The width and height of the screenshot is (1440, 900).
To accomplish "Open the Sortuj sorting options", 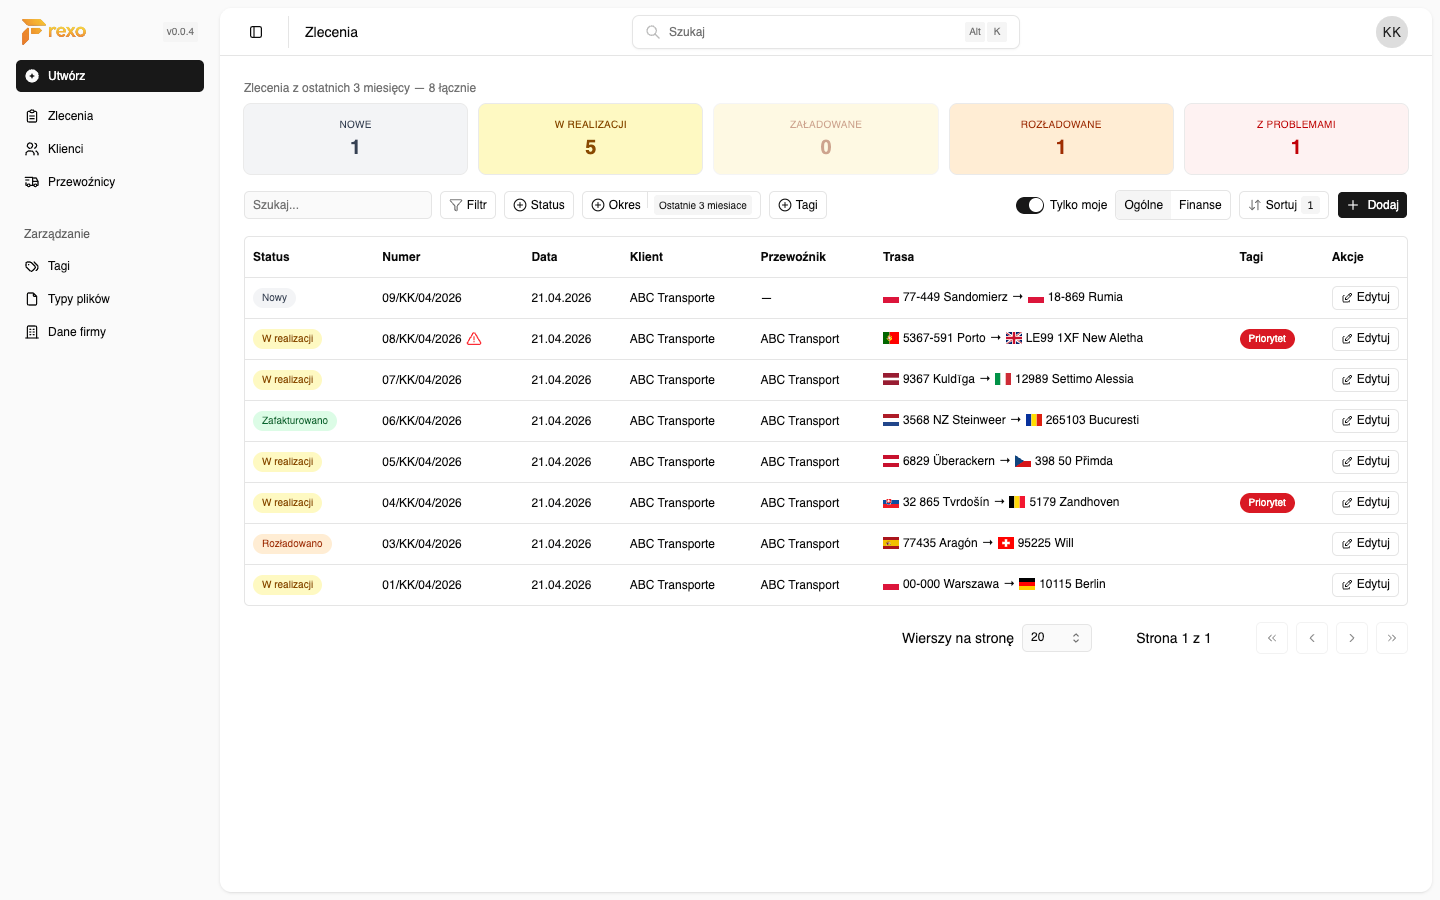I will tap(1283, 205).
